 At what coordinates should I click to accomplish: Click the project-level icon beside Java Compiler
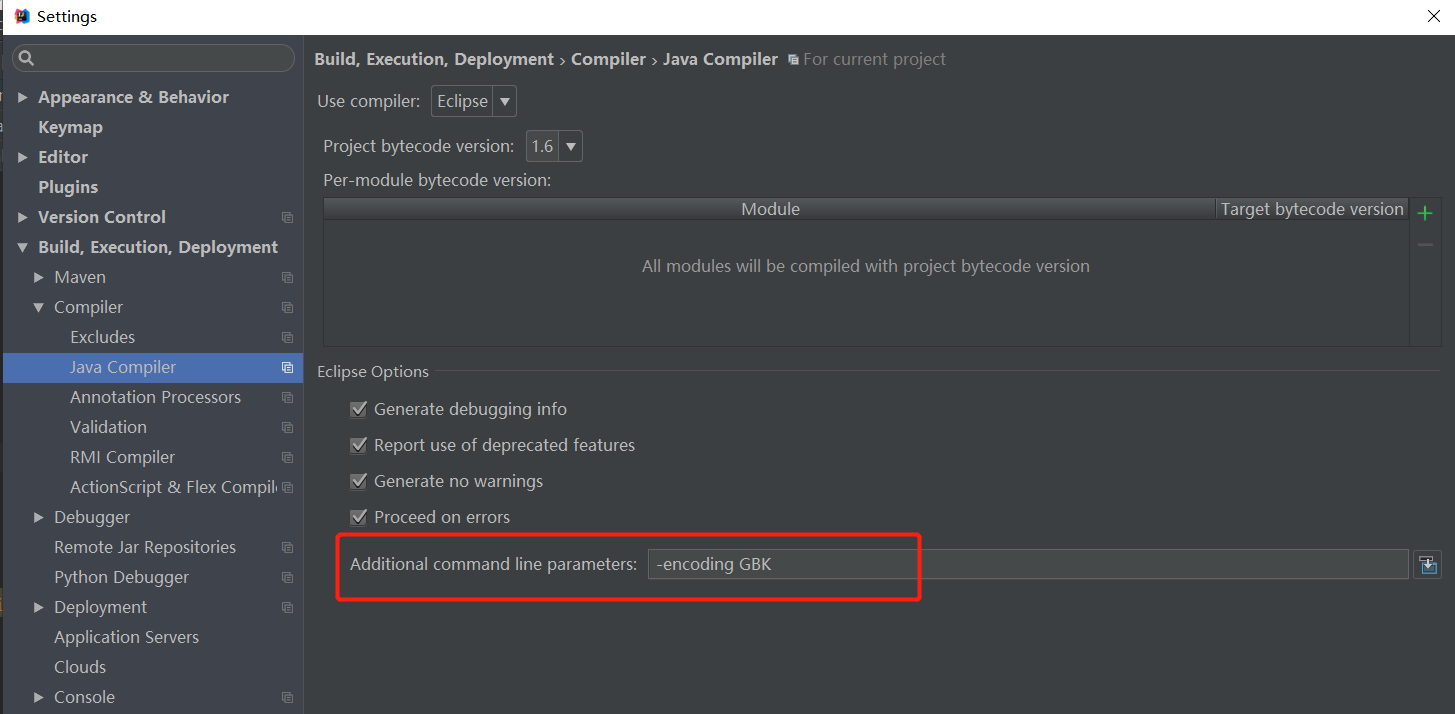tap(288, 368)
